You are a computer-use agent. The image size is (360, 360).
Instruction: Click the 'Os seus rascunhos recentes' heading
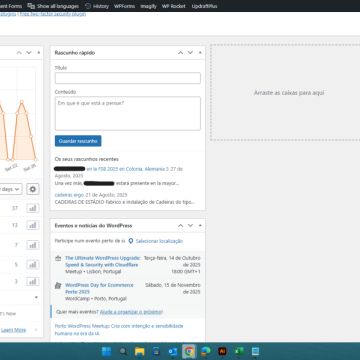[x=87, y=159]
